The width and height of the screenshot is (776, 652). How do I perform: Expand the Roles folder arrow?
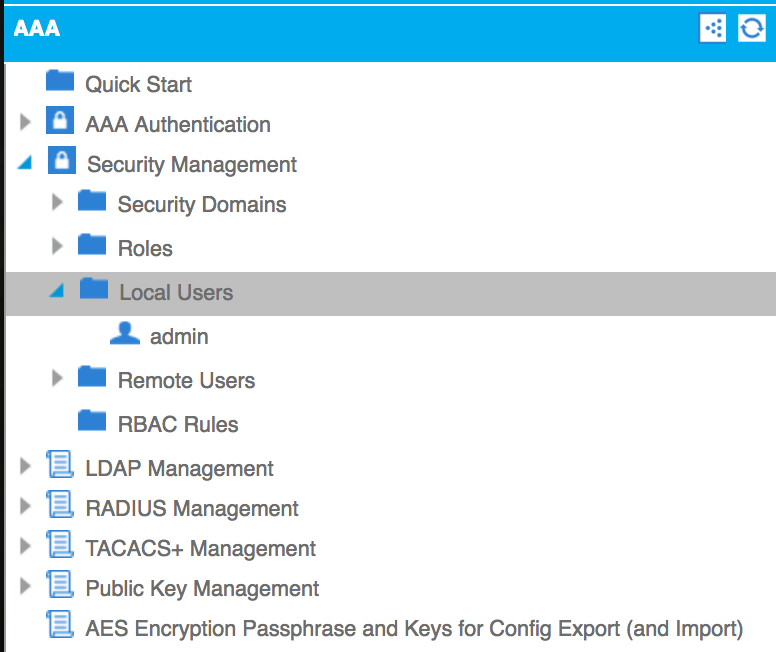click(57, 246)
